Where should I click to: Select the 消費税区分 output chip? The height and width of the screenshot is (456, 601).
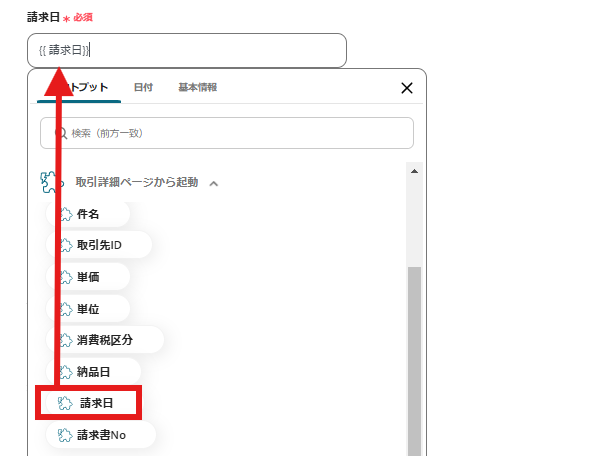[105, 340]
